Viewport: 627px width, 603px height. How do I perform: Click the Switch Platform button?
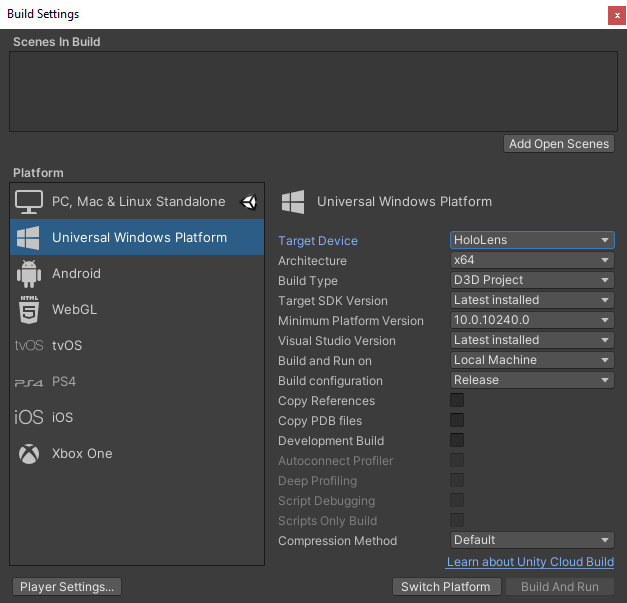(446, 587)
